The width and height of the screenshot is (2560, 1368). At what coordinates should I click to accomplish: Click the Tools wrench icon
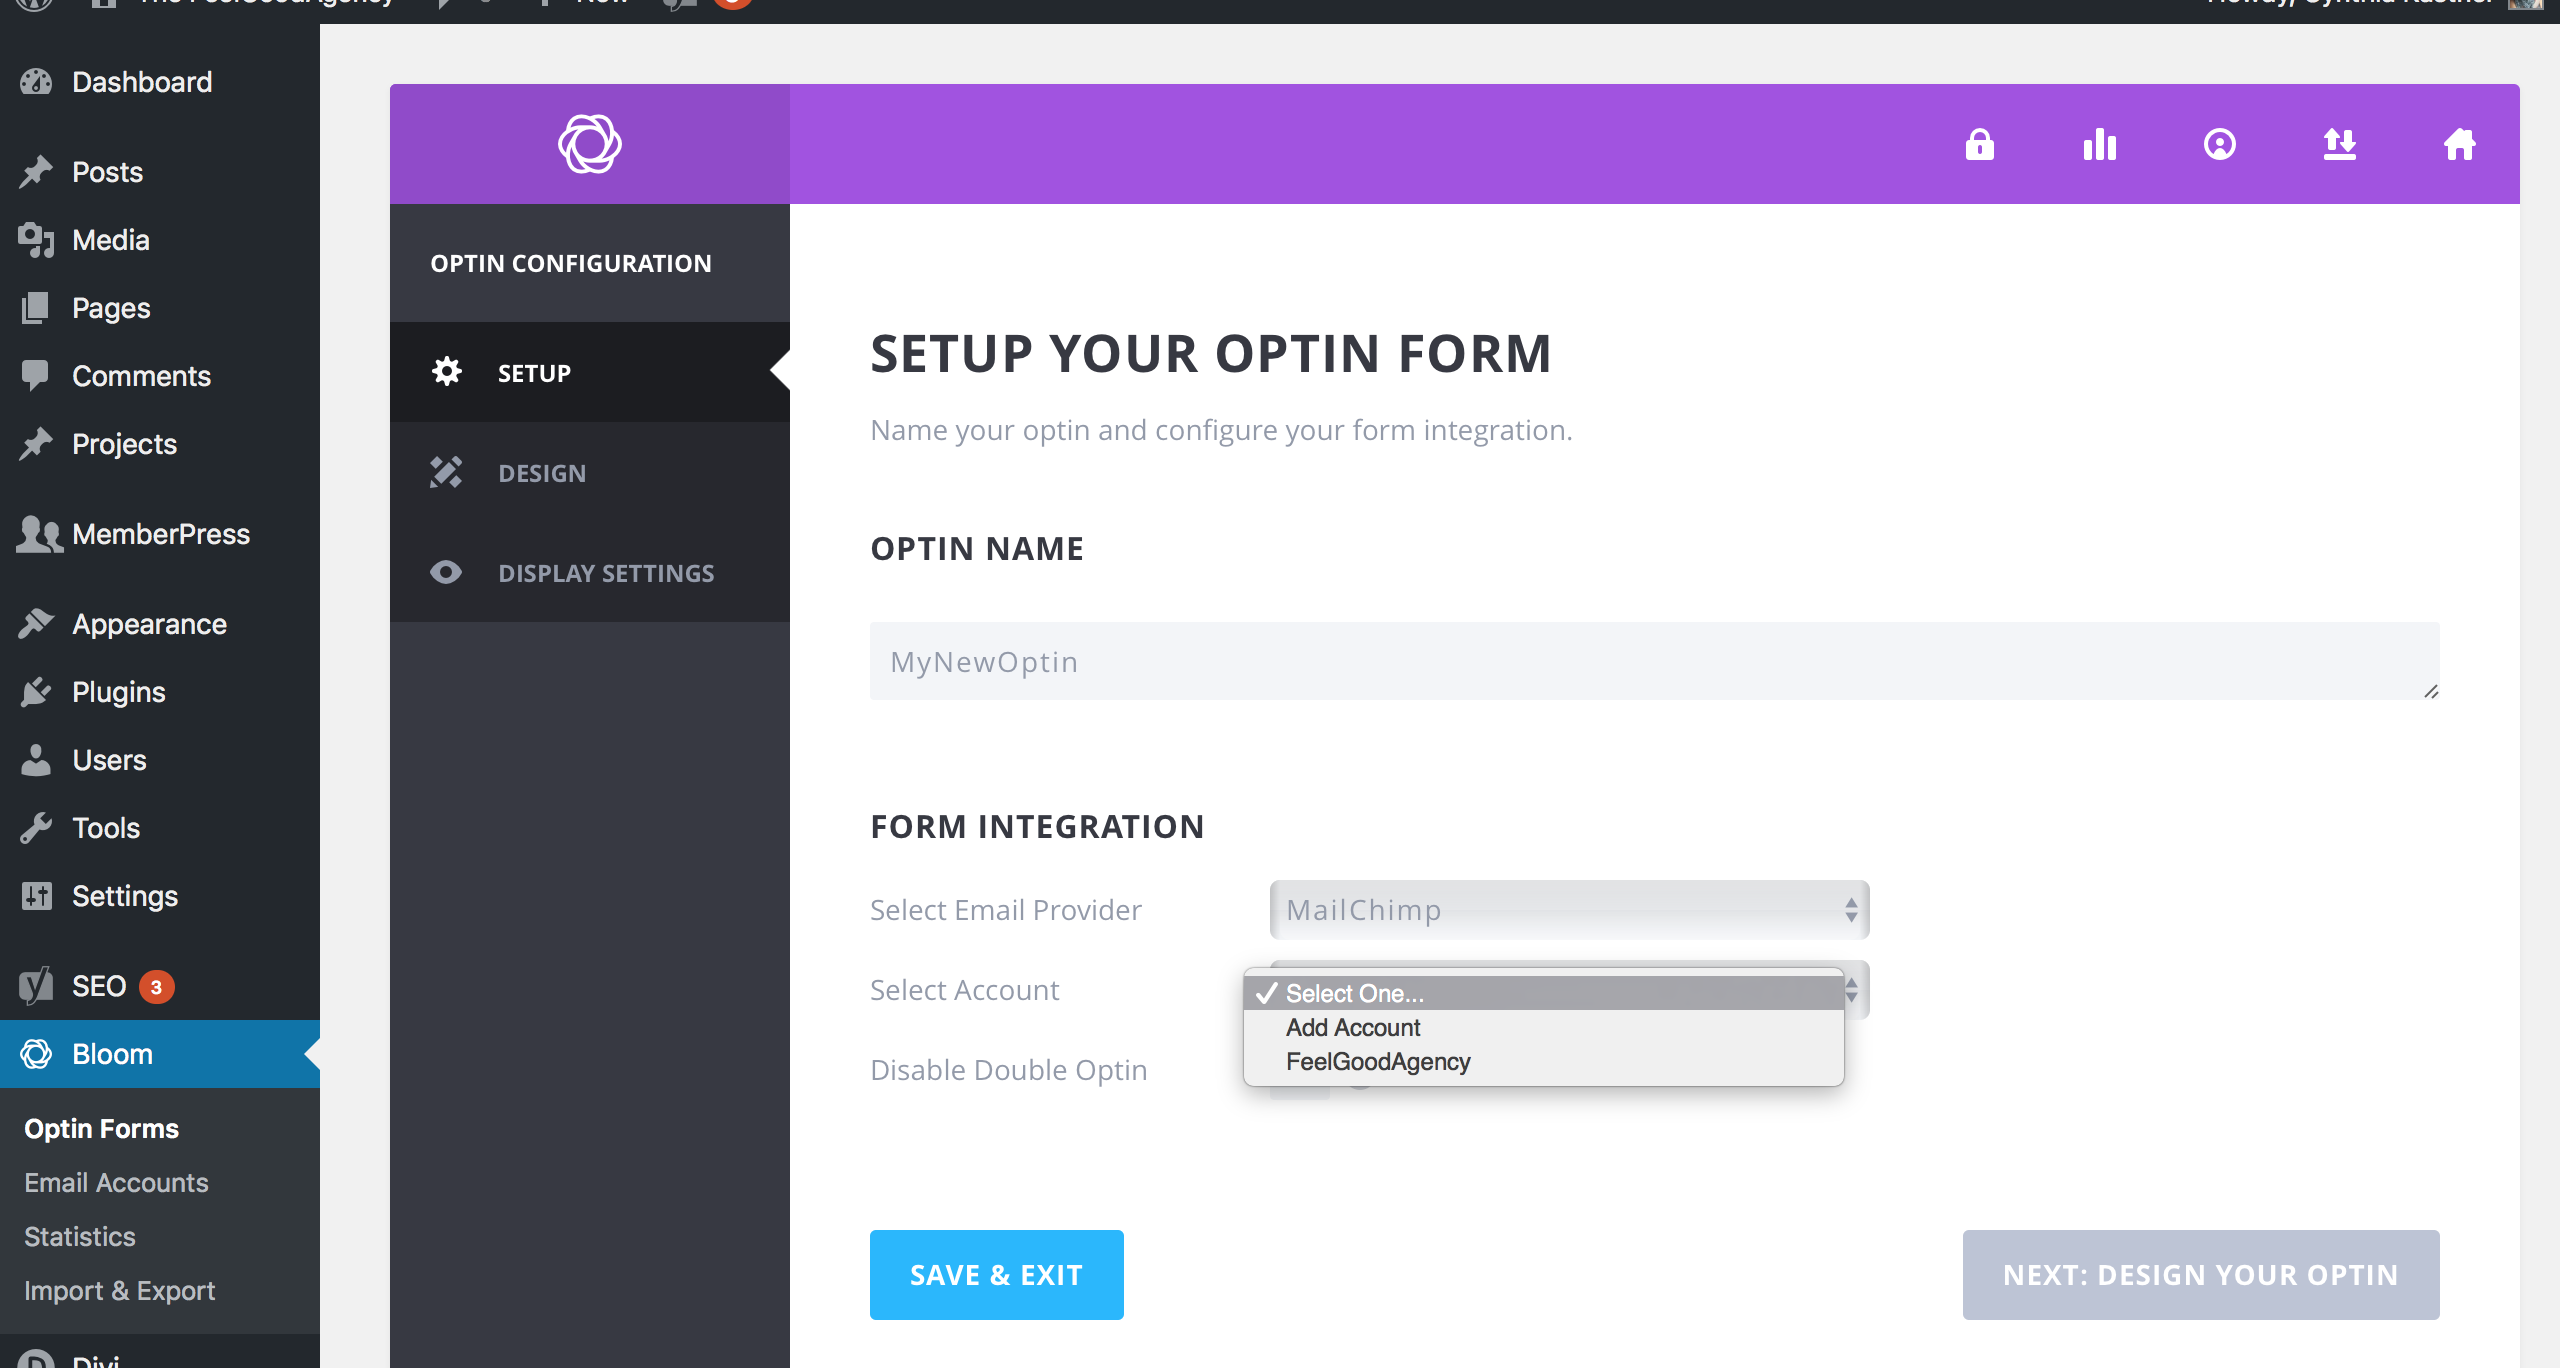[x=36, y=828]
